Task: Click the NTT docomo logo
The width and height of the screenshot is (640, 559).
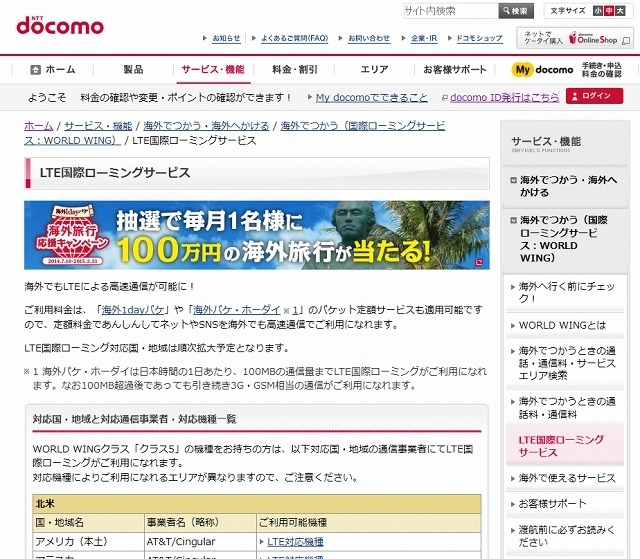Action: point(60,25)
